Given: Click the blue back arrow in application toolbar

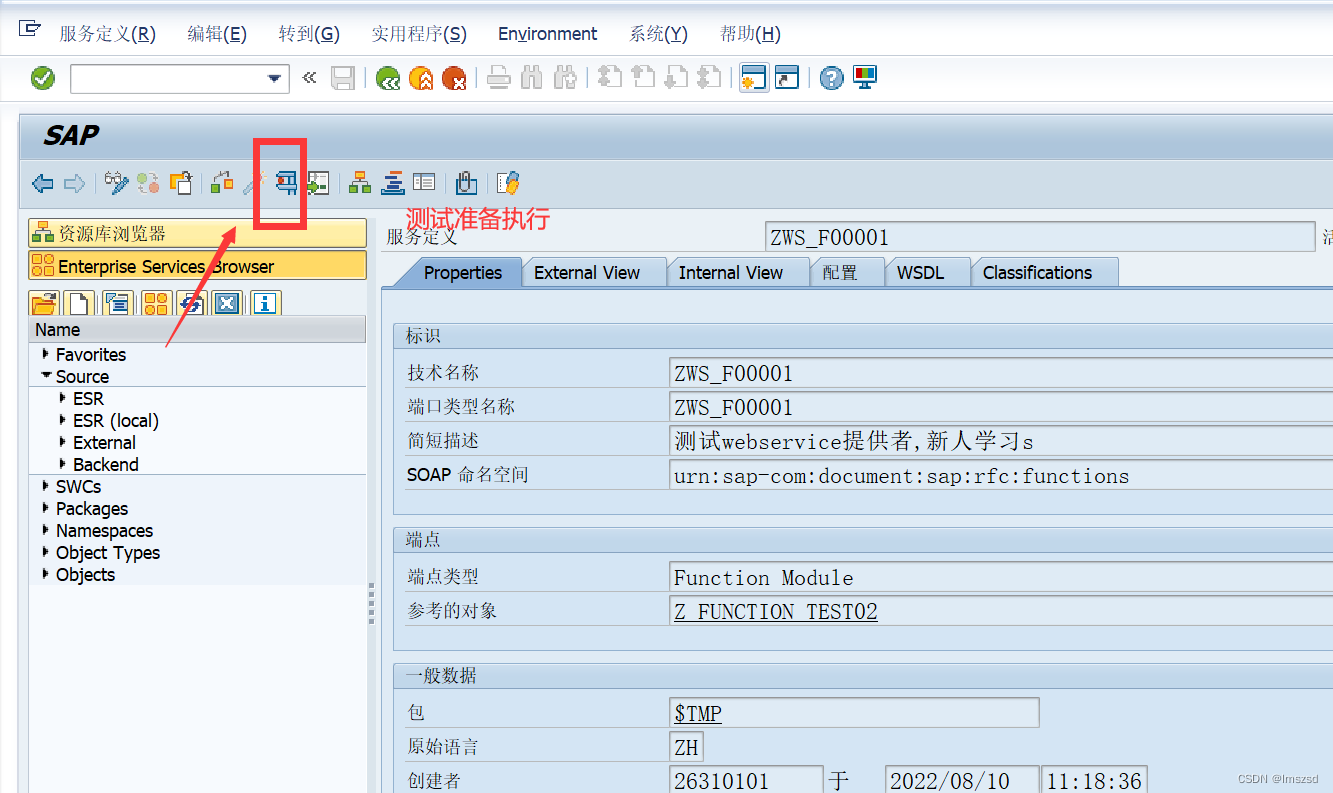Looking at the screenshot, I should coord(42,183).
